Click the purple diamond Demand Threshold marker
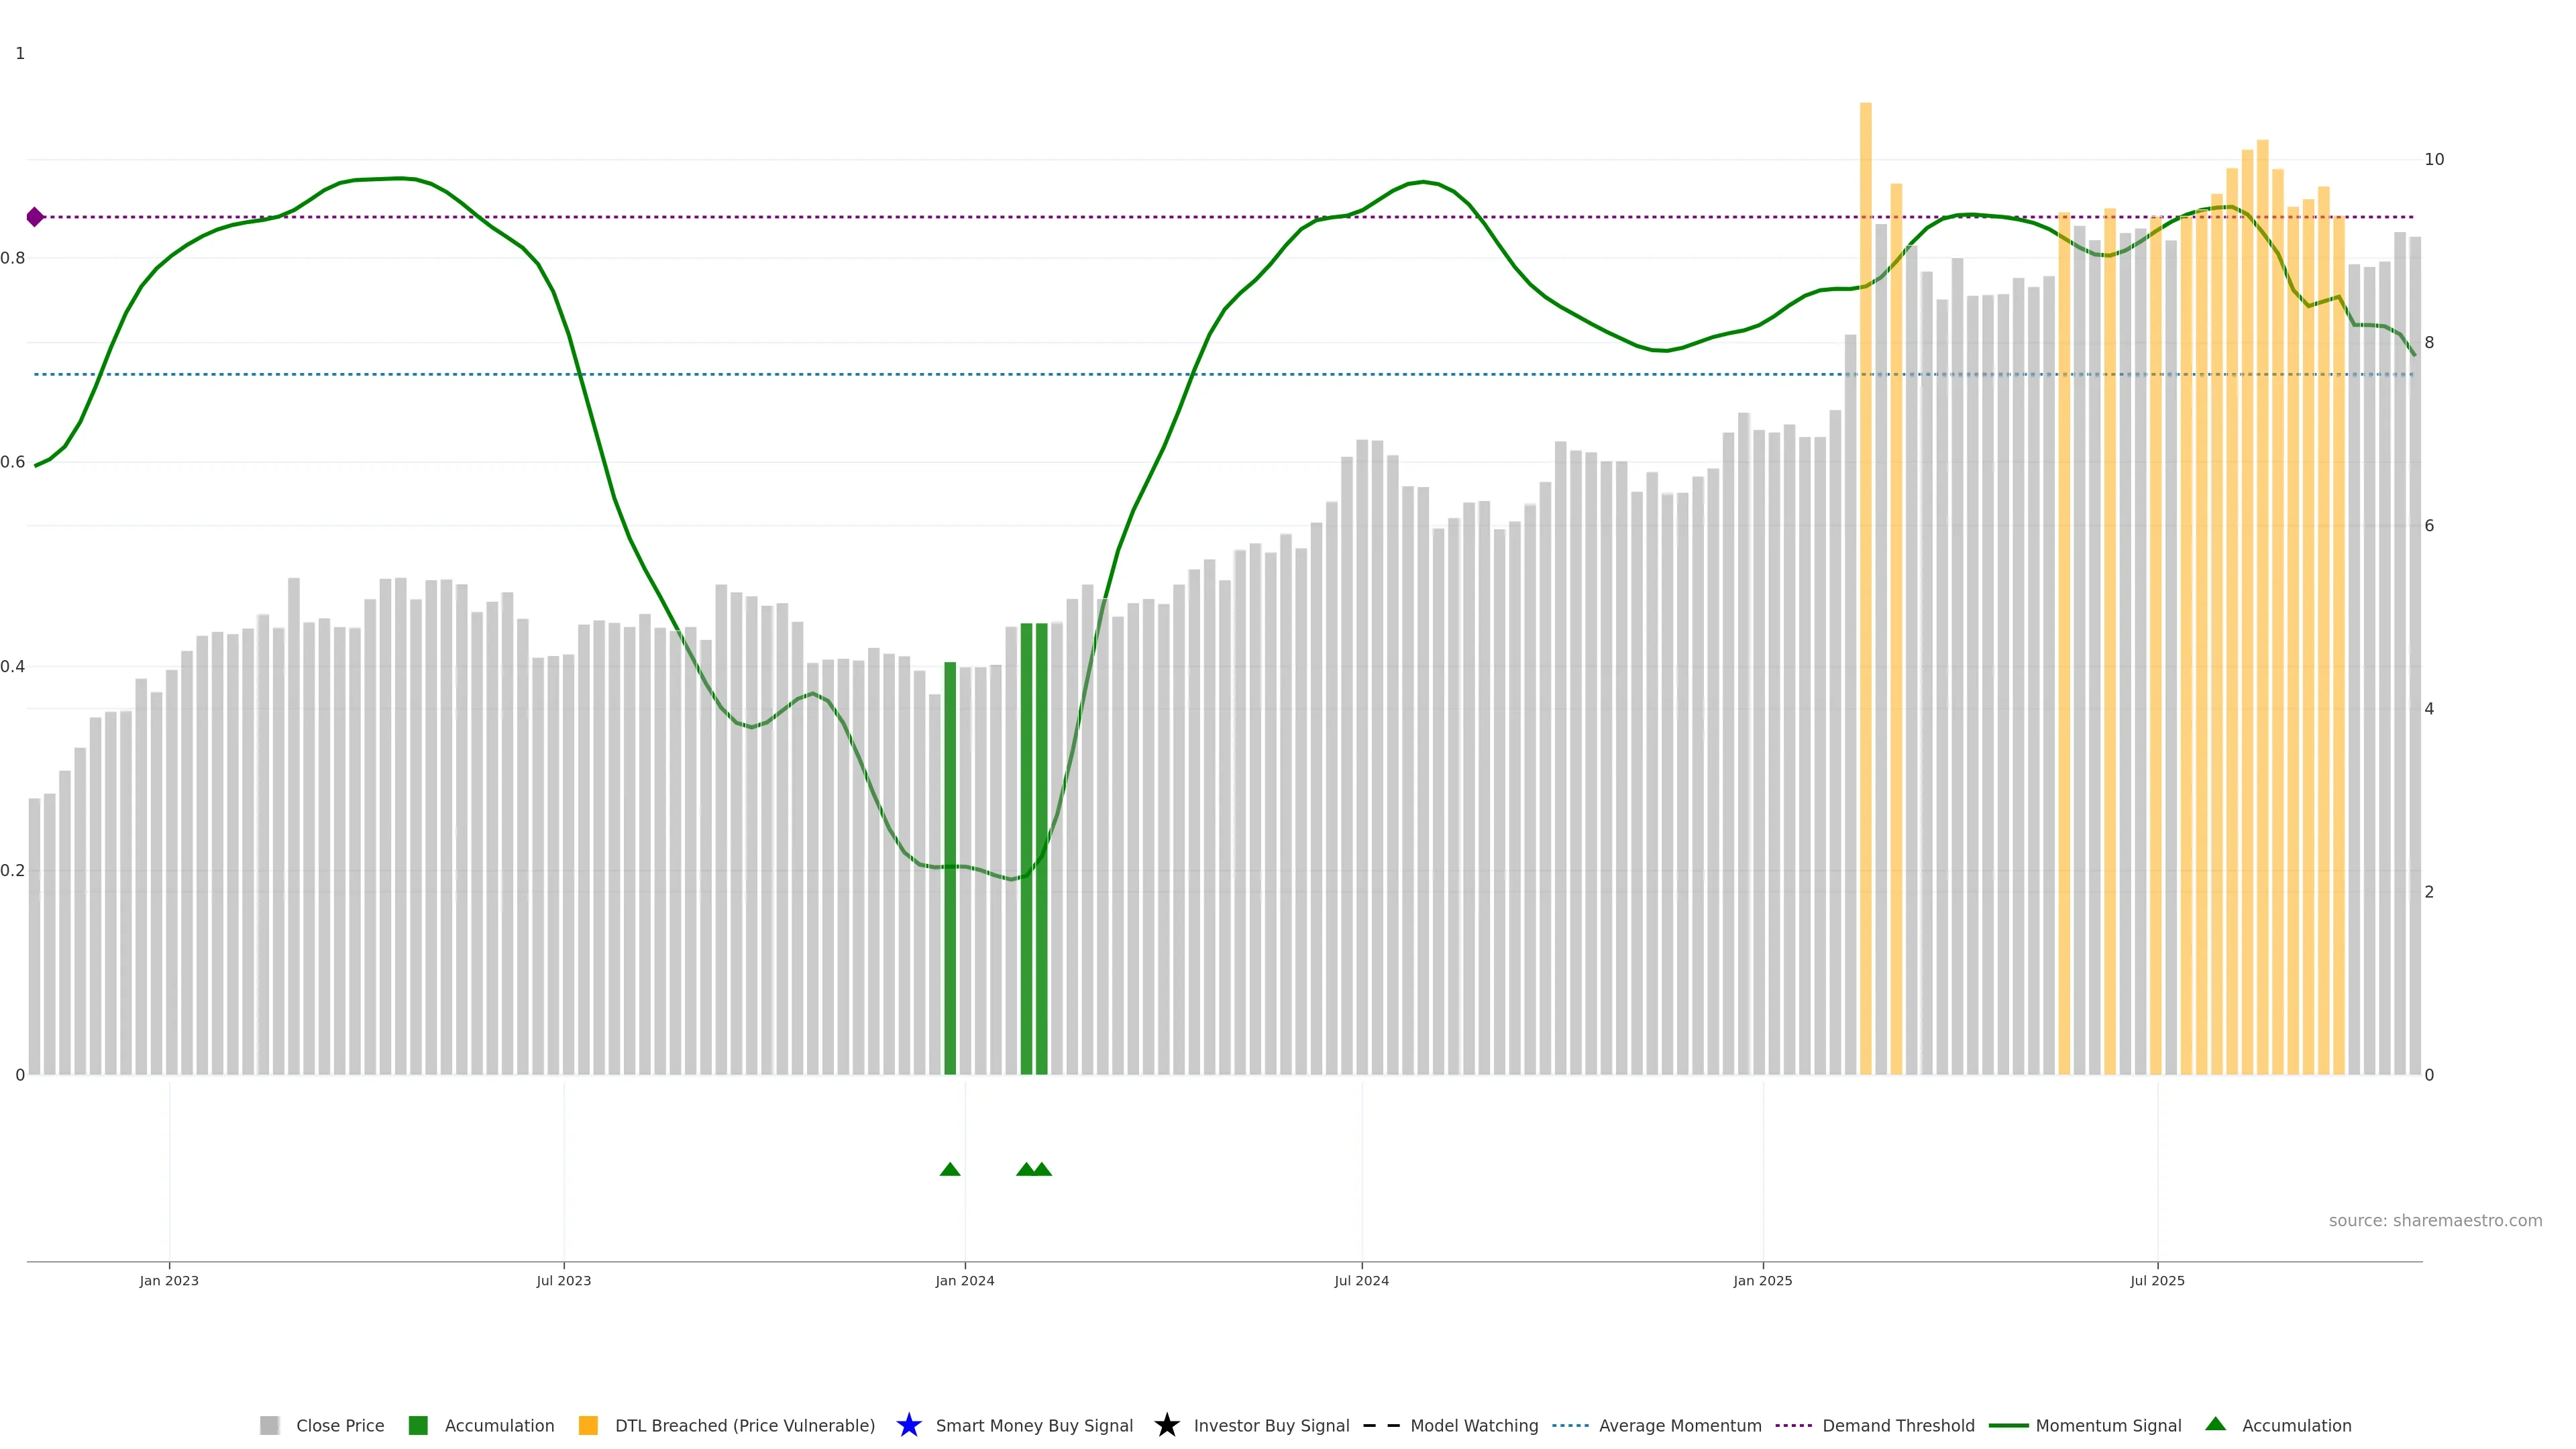The width and height of the screenshot is (2576, 1449). point(35,217)
